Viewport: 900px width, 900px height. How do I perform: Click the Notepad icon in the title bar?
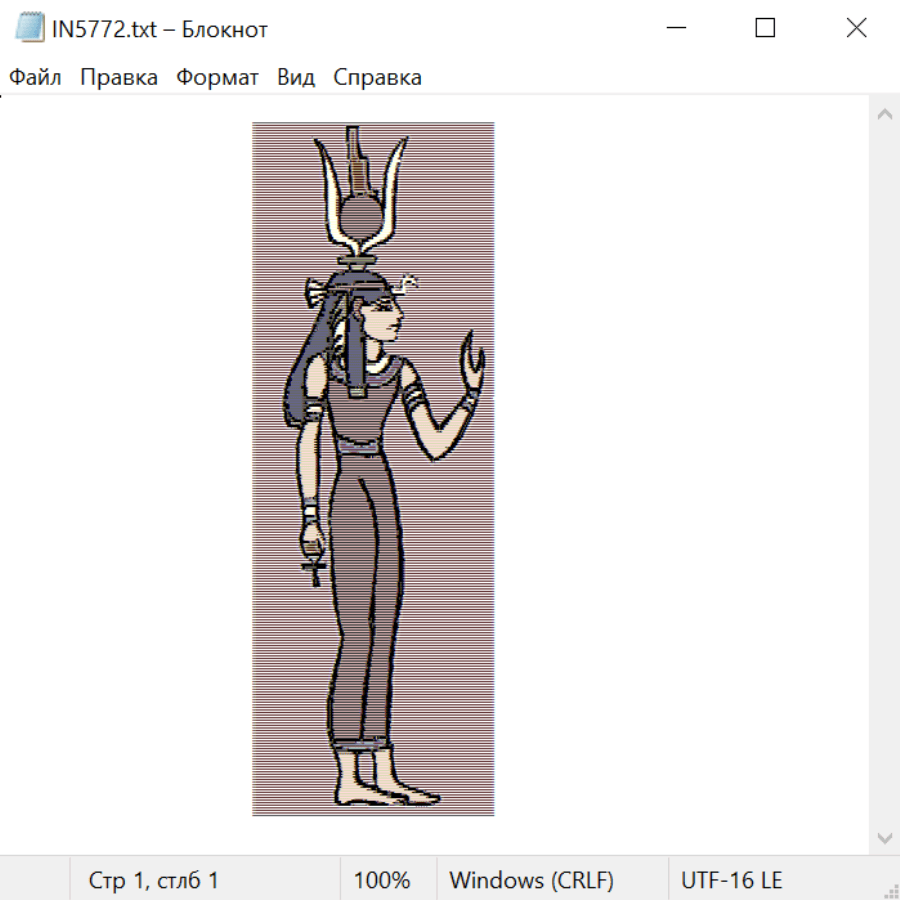[x=29, y=29]
